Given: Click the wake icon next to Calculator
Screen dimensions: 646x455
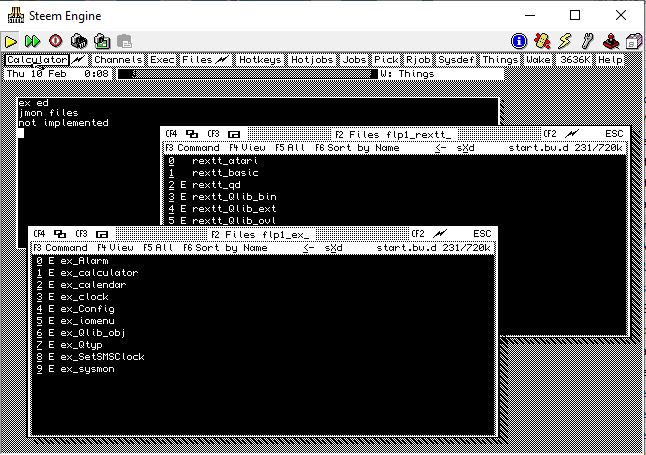Looking at the screenshot, I should (x=78, y=60).
